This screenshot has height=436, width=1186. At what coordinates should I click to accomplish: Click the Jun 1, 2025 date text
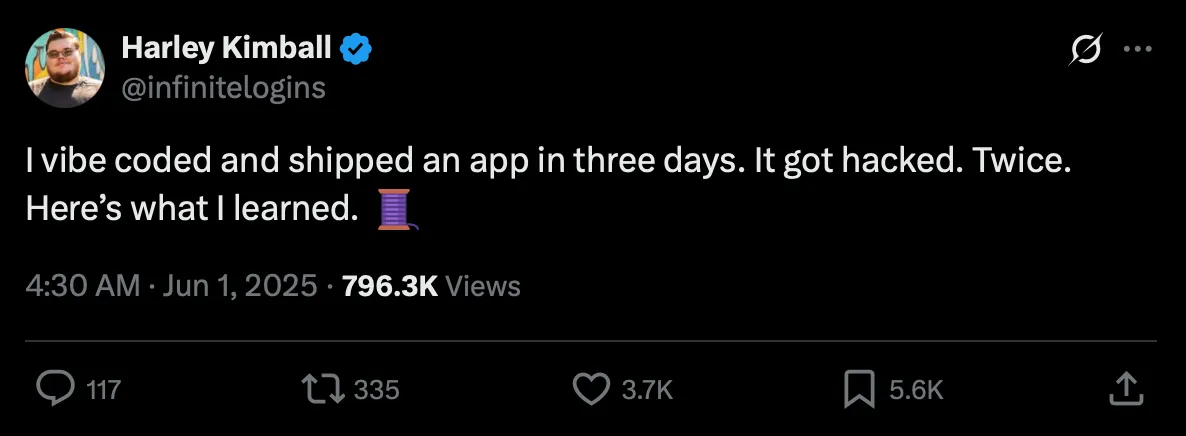[240, 287]
